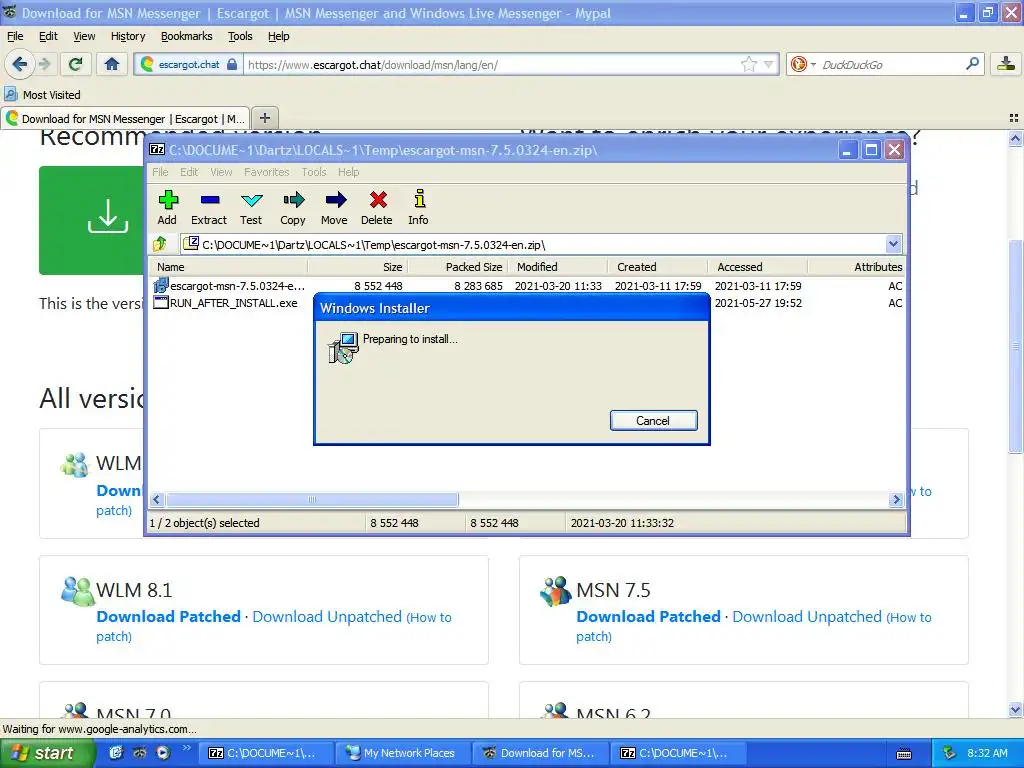The image size is (1024, 768).
Task: Reload the current page
Action: pyautogui.click(x=76, y=64)
